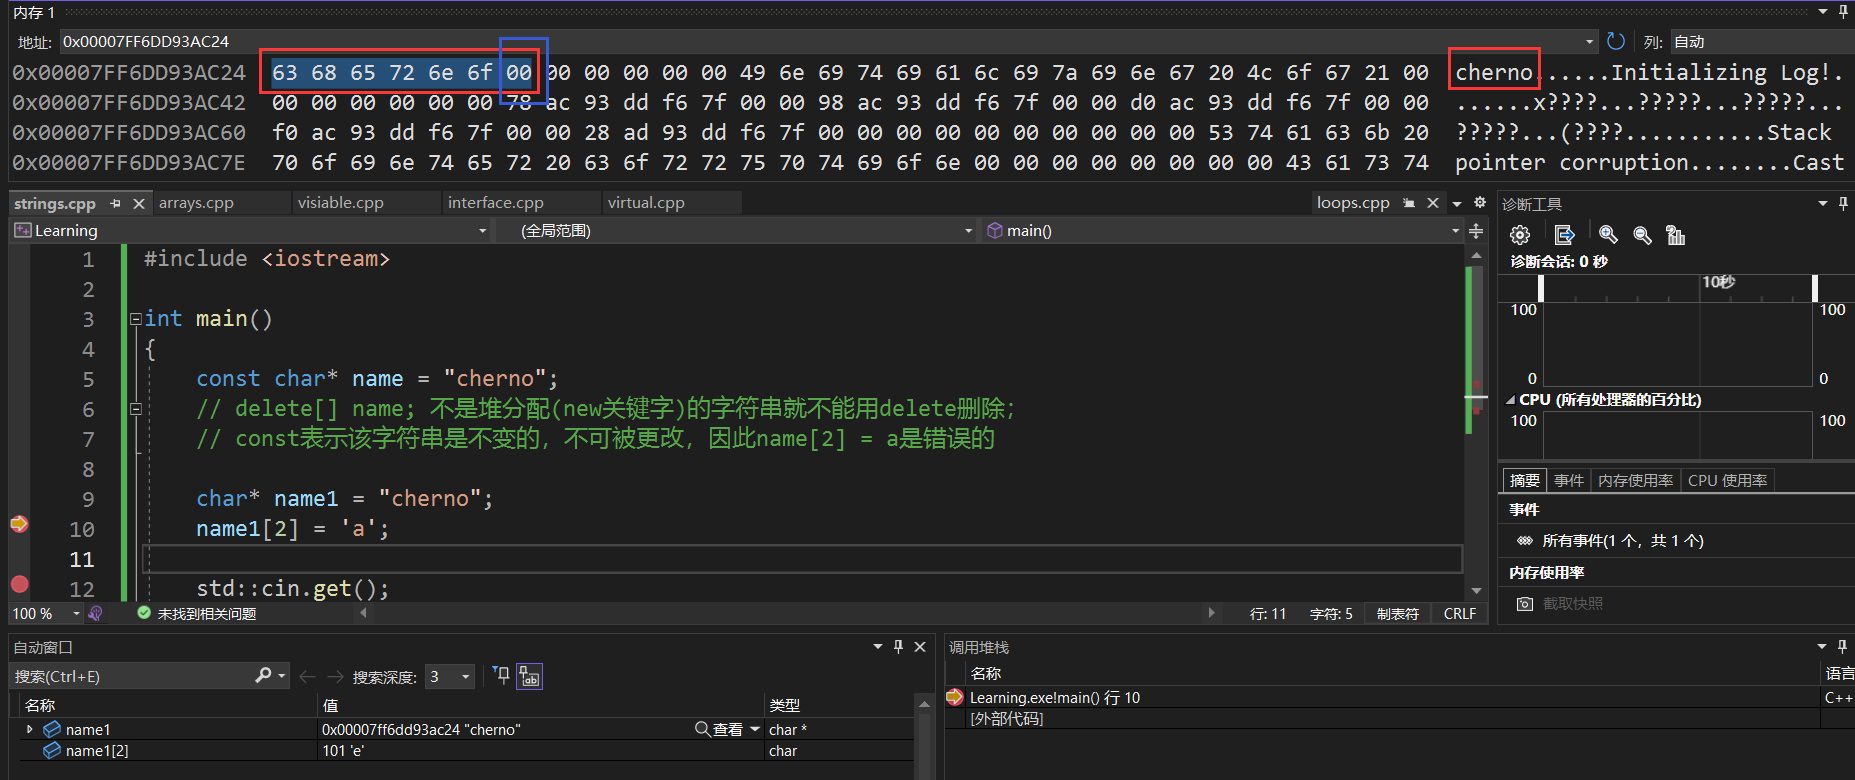This screenshot has height=780, width=1855.
Task: Switch to the interface.cpp tab
Action: [x=495, y=203]
